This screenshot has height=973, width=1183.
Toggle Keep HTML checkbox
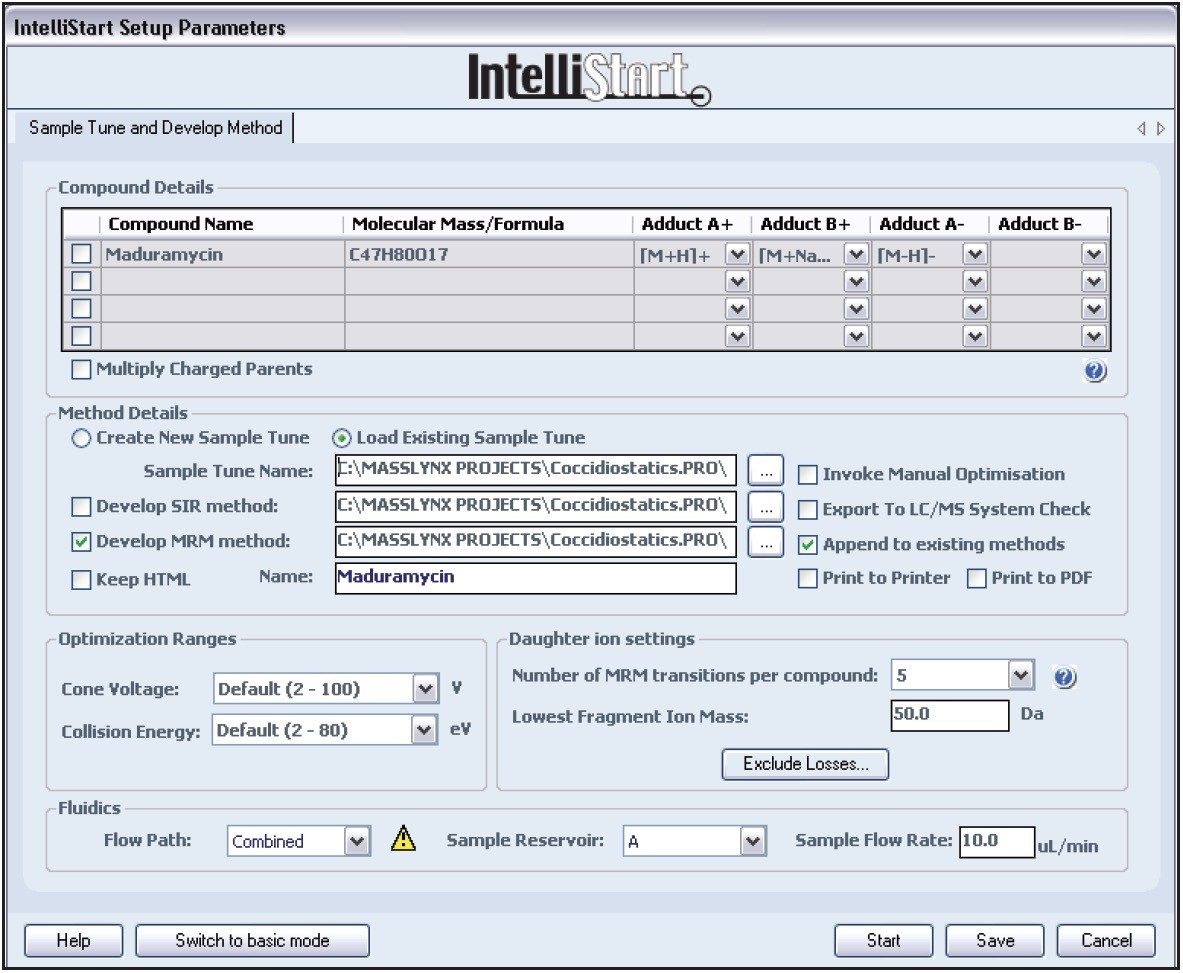[x=81, y=580]
